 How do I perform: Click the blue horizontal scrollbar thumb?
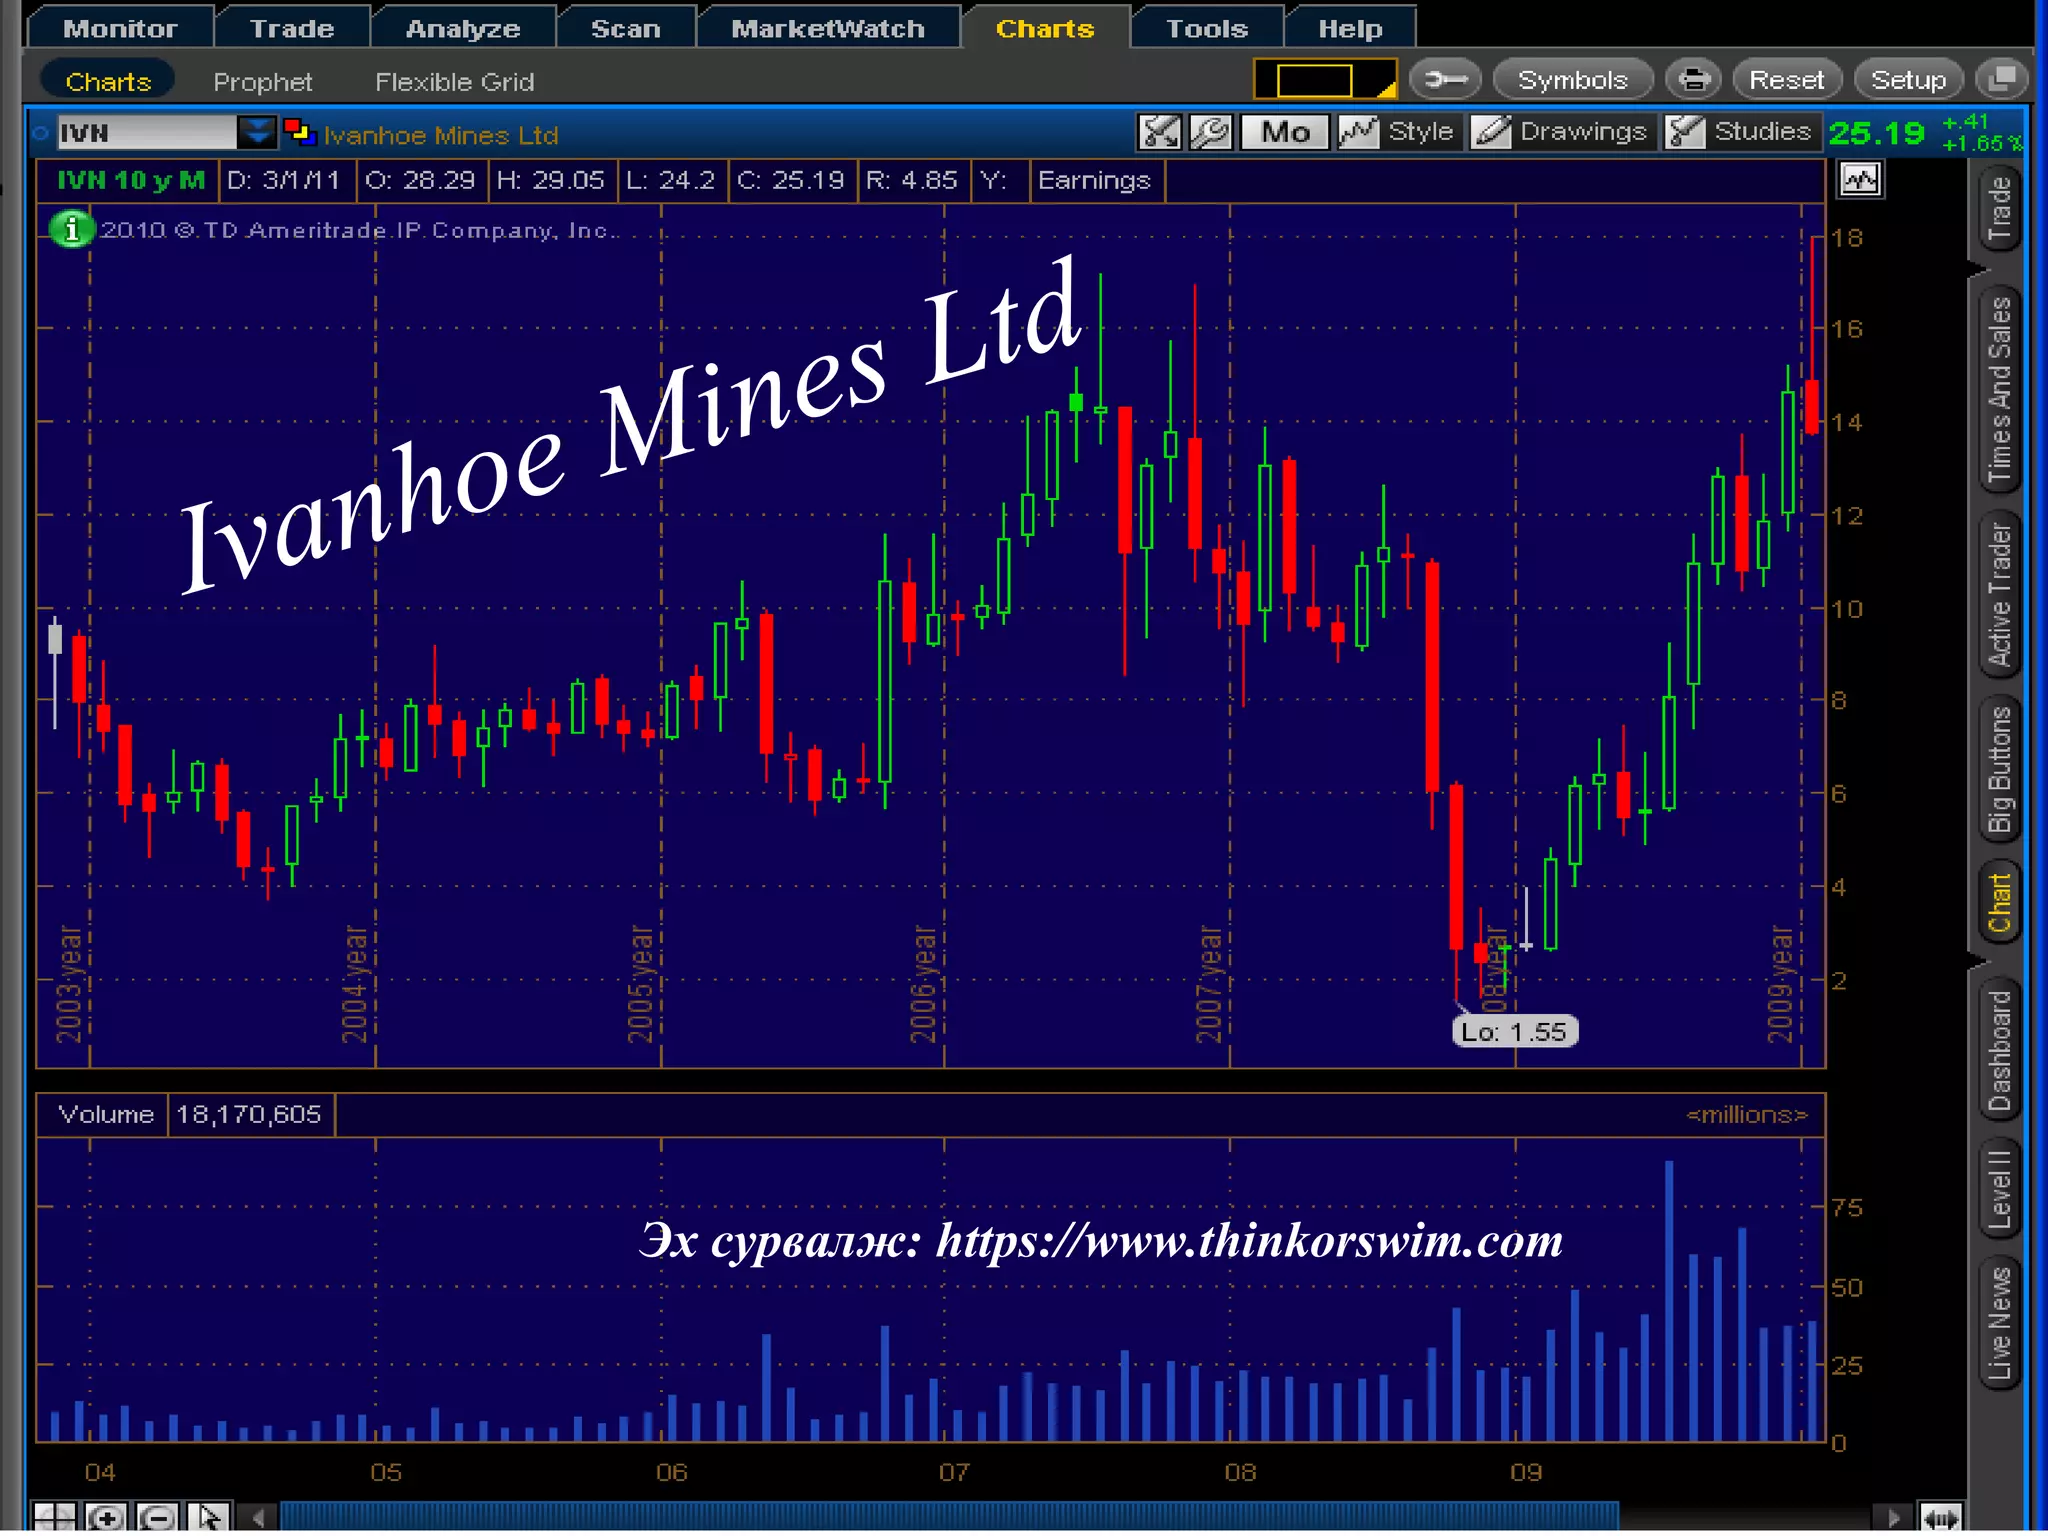(948, 1516)
